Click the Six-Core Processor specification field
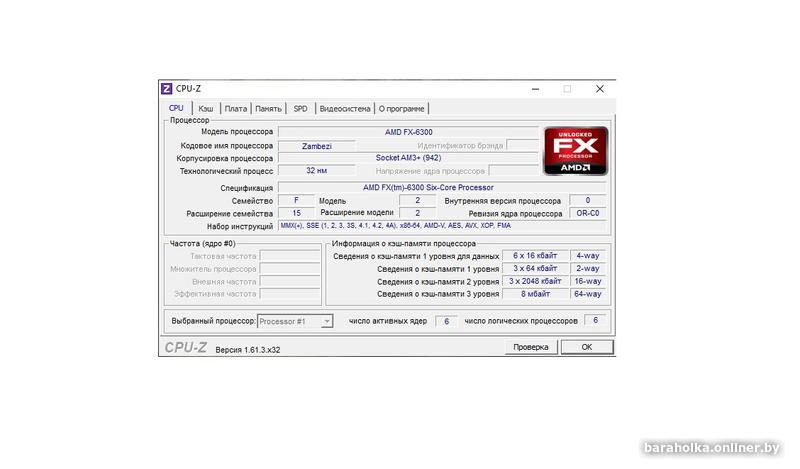 click(442, 188)
